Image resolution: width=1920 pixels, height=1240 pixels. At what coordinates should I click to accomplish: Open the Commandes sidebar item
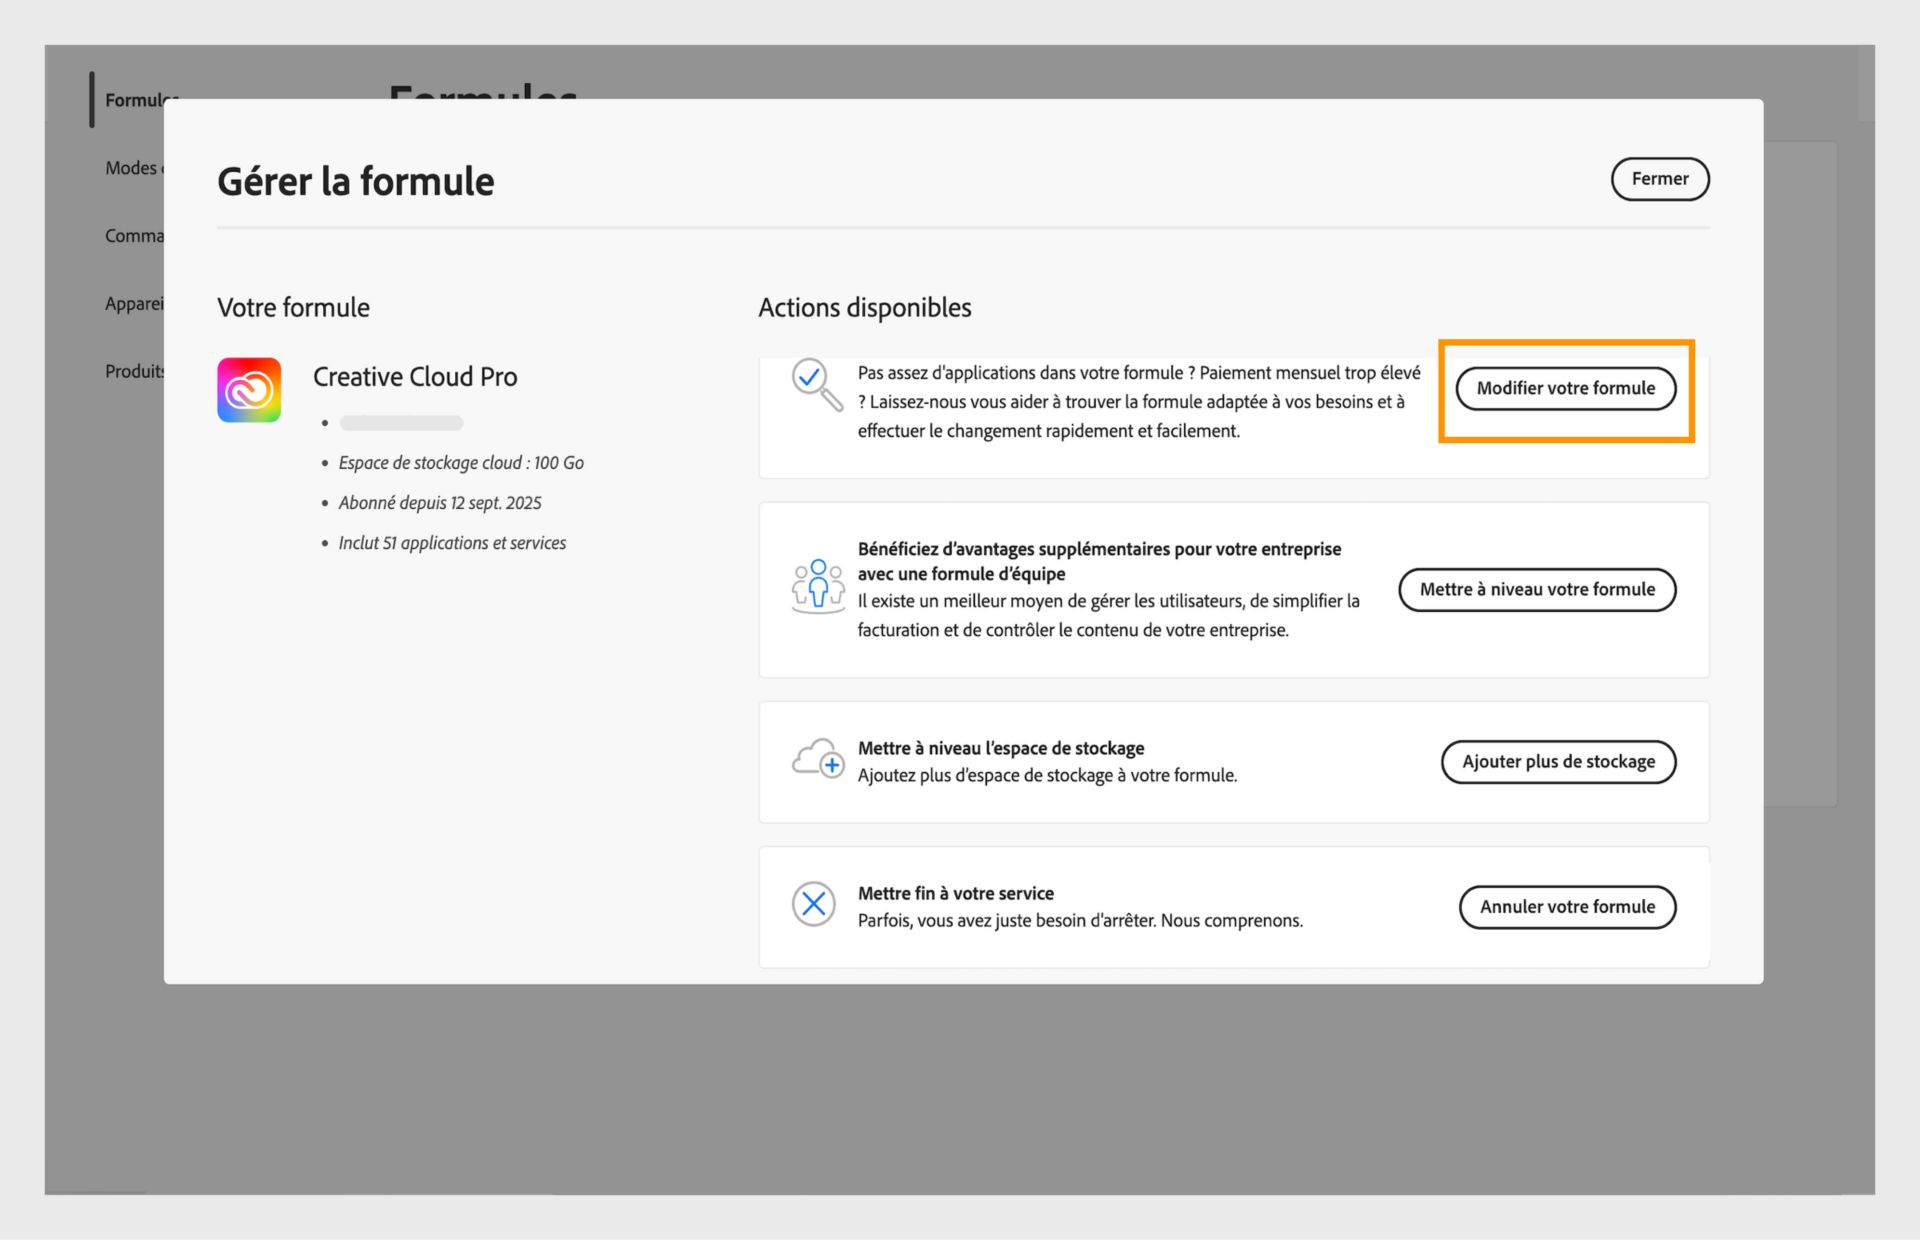click(x=134, y=236)
